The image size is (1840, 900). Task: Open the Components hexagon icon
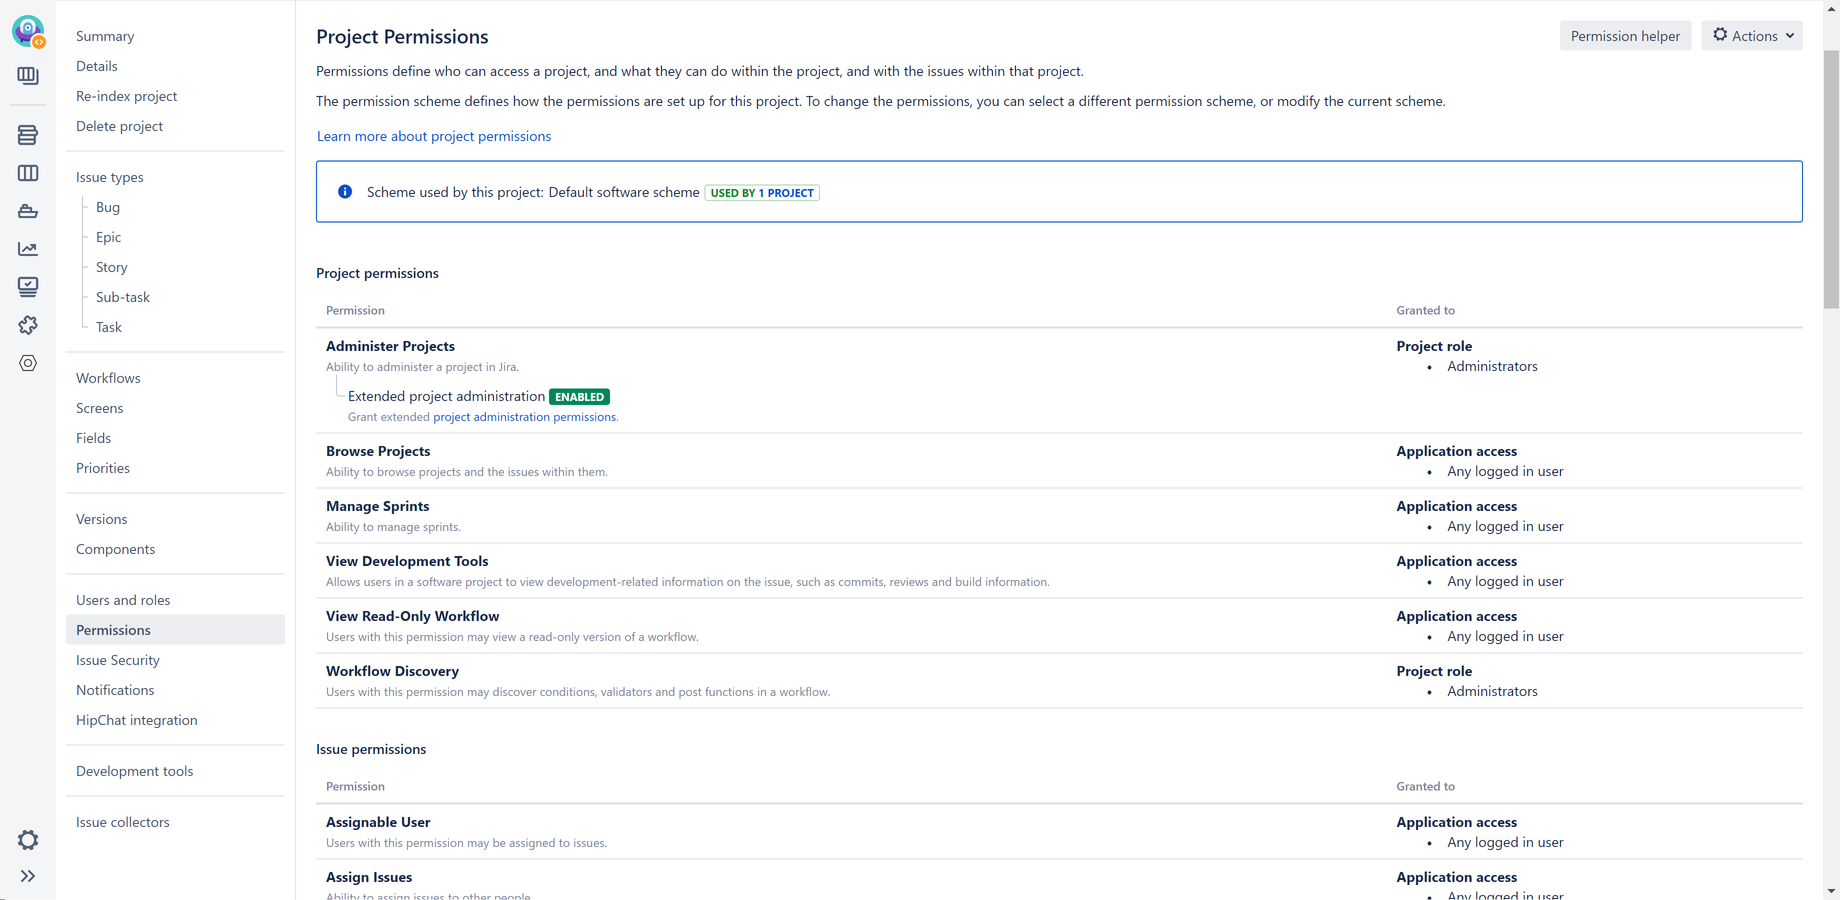click(28, 363)
